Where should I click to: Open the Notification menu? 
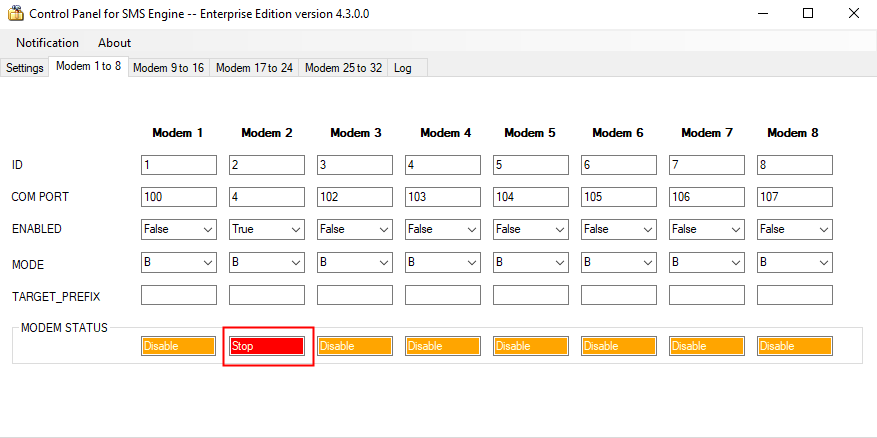(47, 43)
